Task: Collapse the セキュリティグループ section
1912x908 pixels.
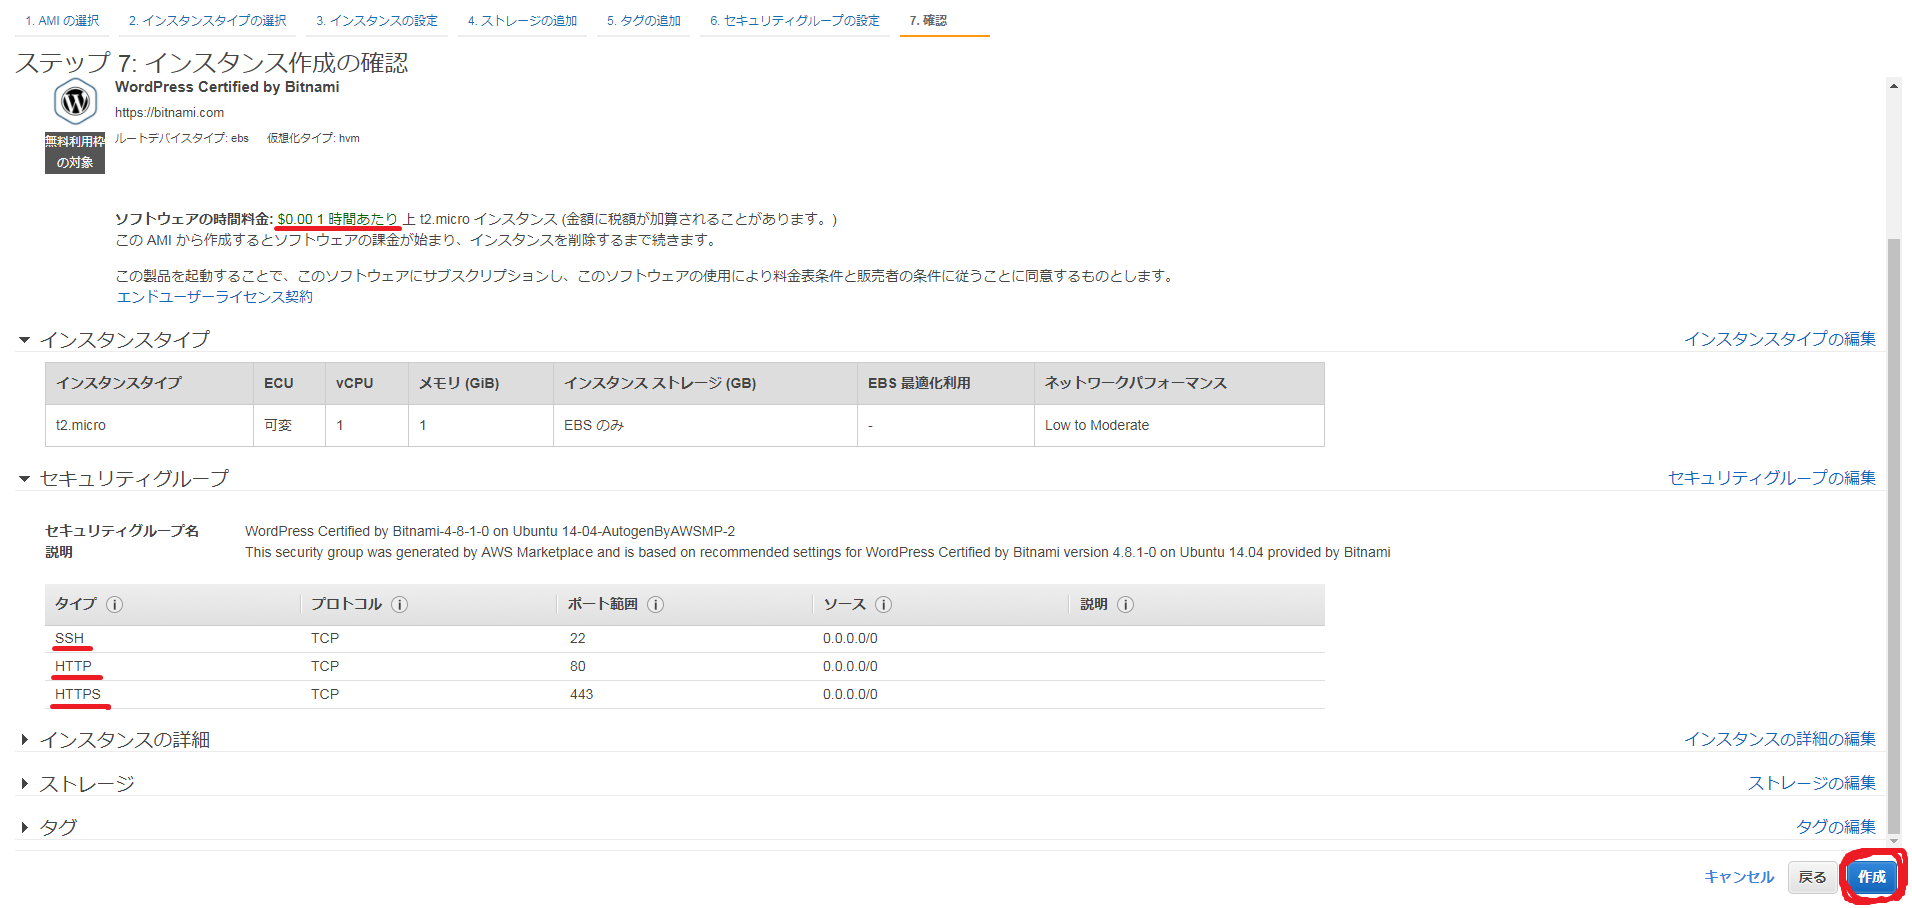Action: pos(25,479)
